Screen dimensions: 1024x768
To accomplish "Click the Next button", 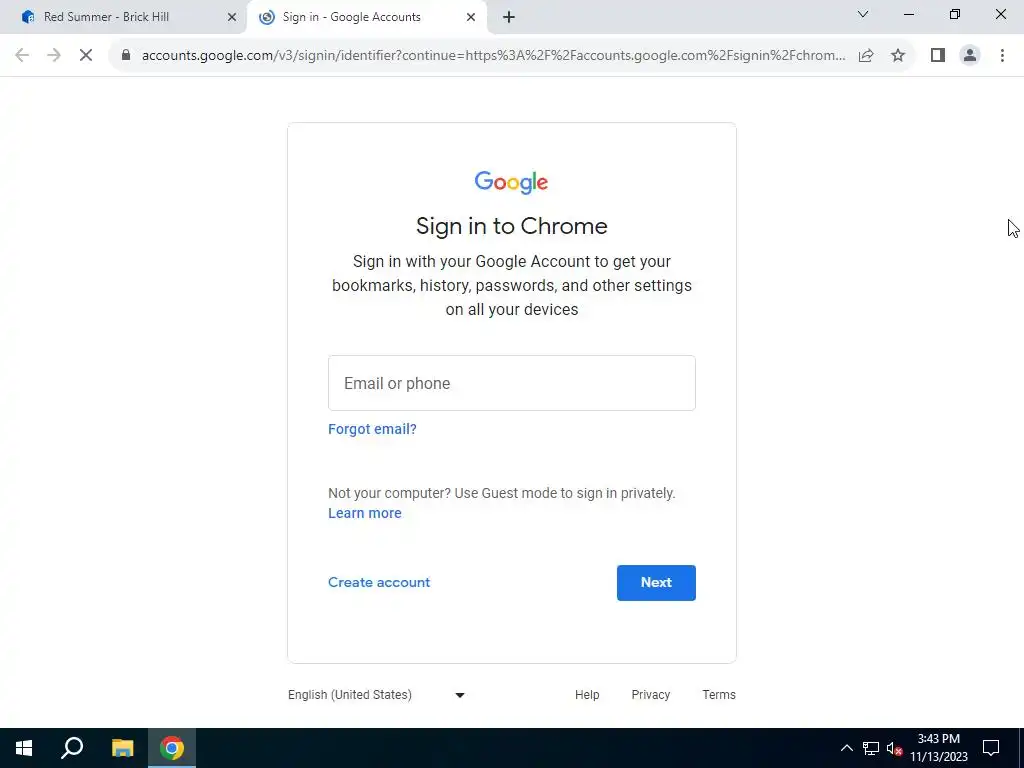I will coord(656,583).
